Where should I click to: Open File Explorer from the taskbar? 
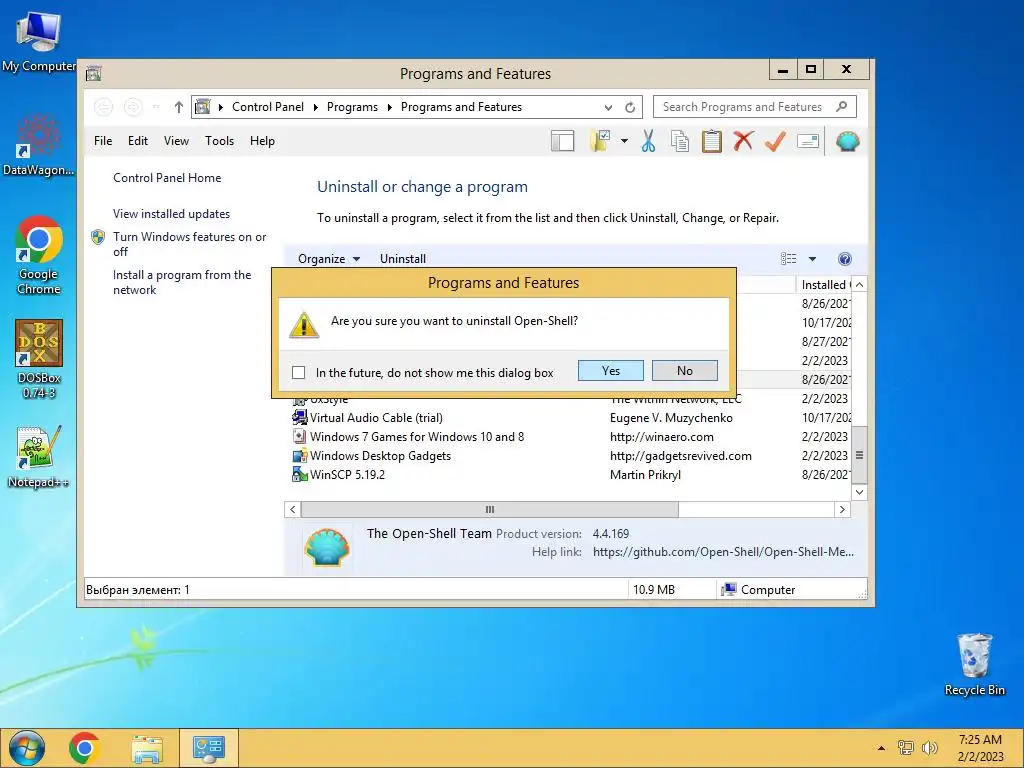click(x=147, y=748)
